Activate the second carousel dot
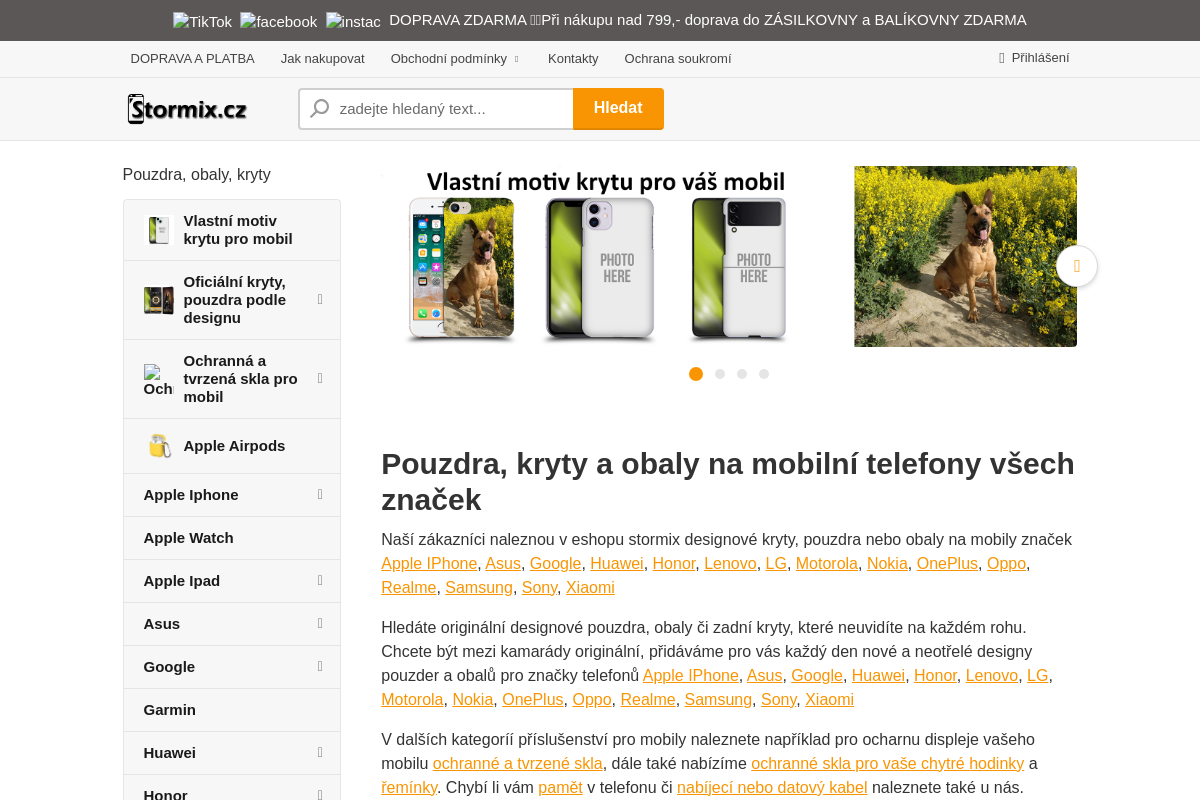1200x800 pixels. (x=719, y=373)
